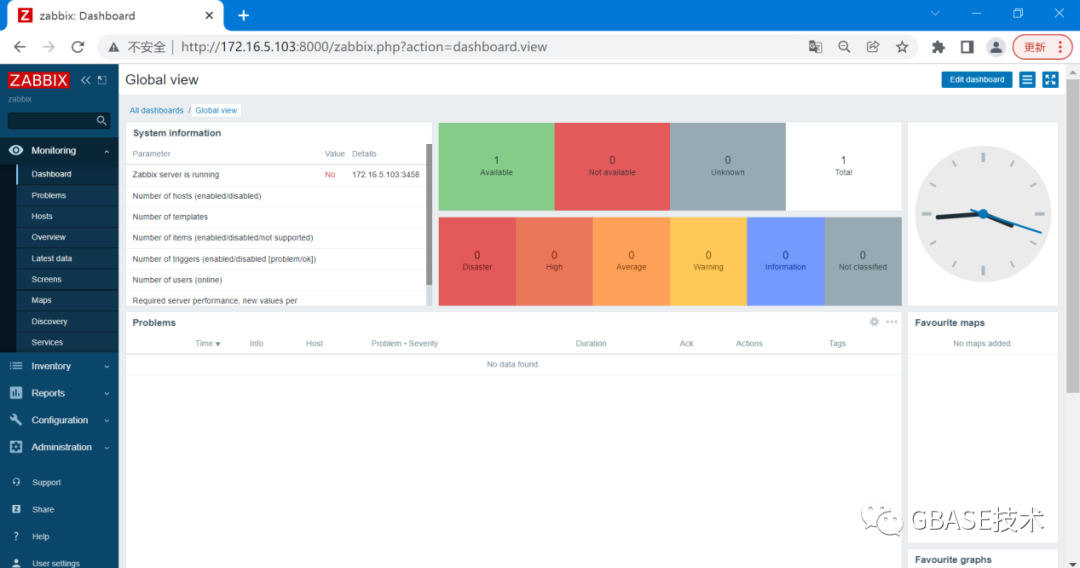Click the Average severity tile

click(632, 261)
